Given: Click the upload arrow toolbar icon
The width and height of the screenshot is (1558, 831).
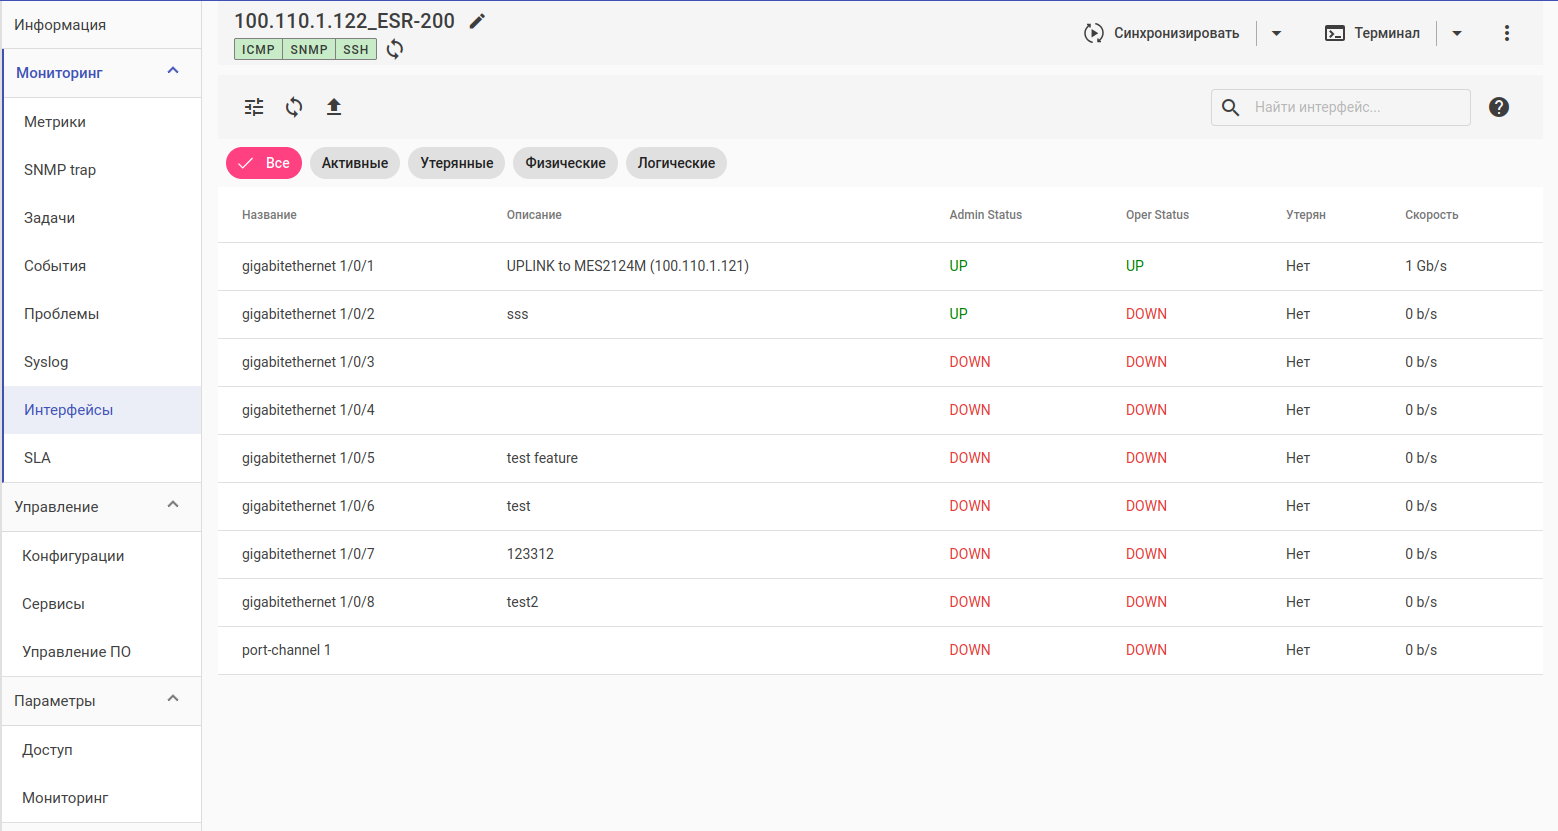Looking at the screenshot, I should click(334, 107).
